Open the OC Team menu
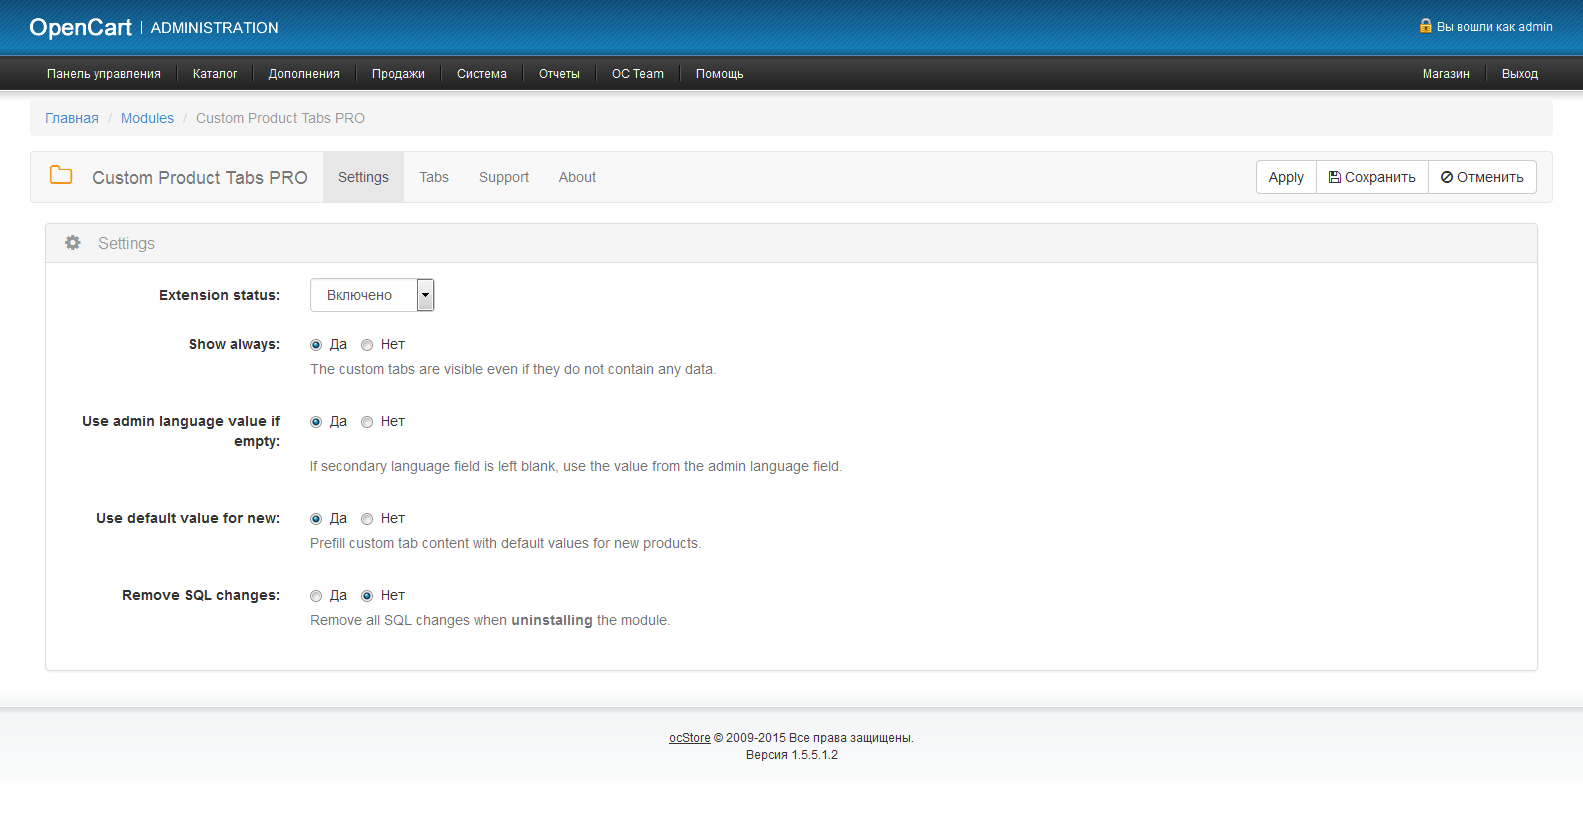This screenshot has height=819, width=1583. (638, 74)
